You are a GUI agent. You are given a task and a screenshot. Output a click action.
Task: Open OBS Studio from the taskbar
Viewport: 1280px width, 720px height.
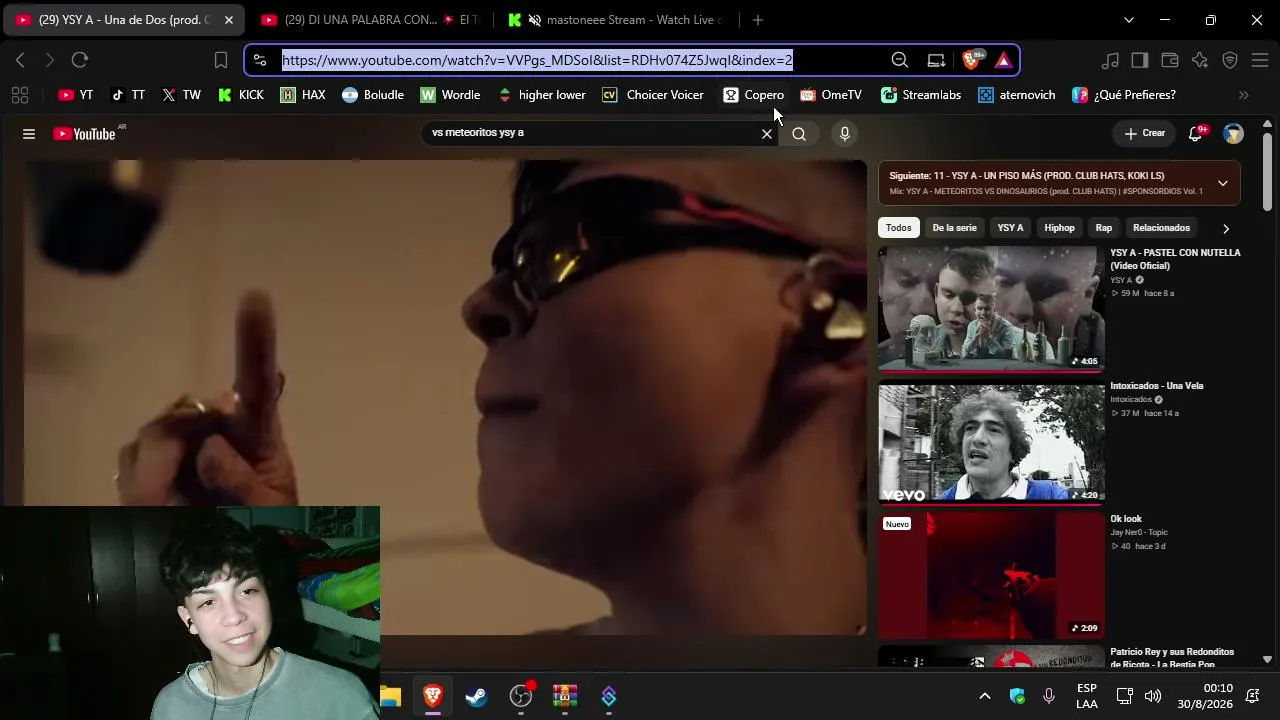(521, 696)
